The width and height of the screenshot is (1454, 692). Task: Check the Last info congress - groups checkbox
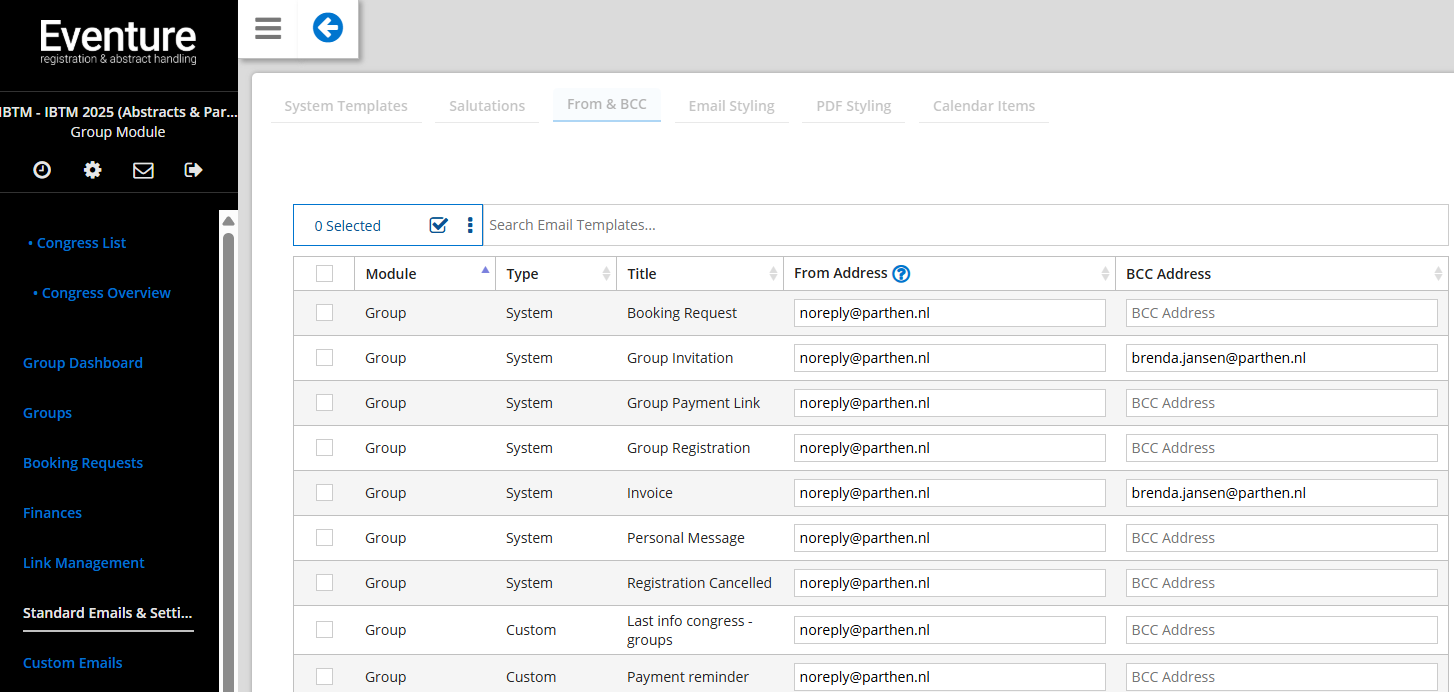tap(324, 629)
